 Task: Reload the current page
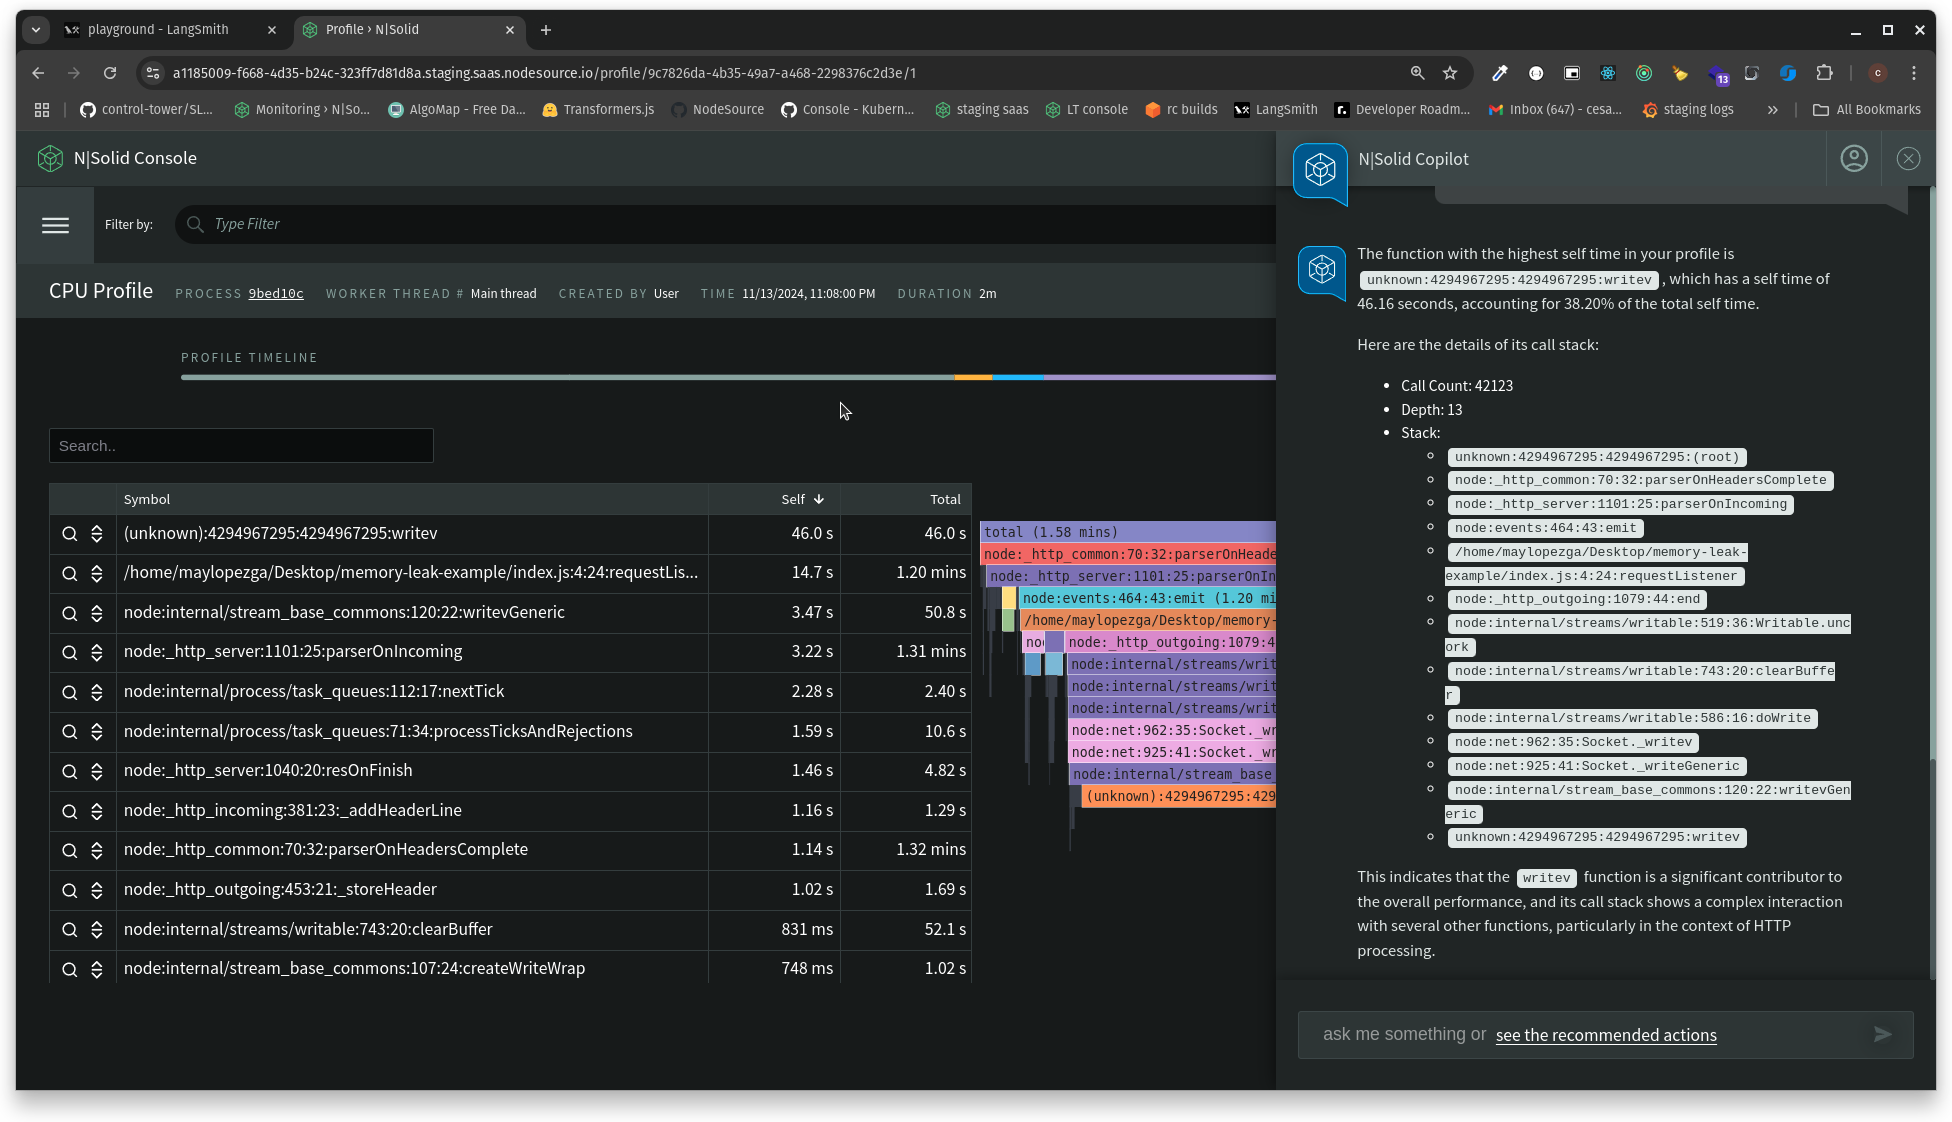tap(110, 73)
